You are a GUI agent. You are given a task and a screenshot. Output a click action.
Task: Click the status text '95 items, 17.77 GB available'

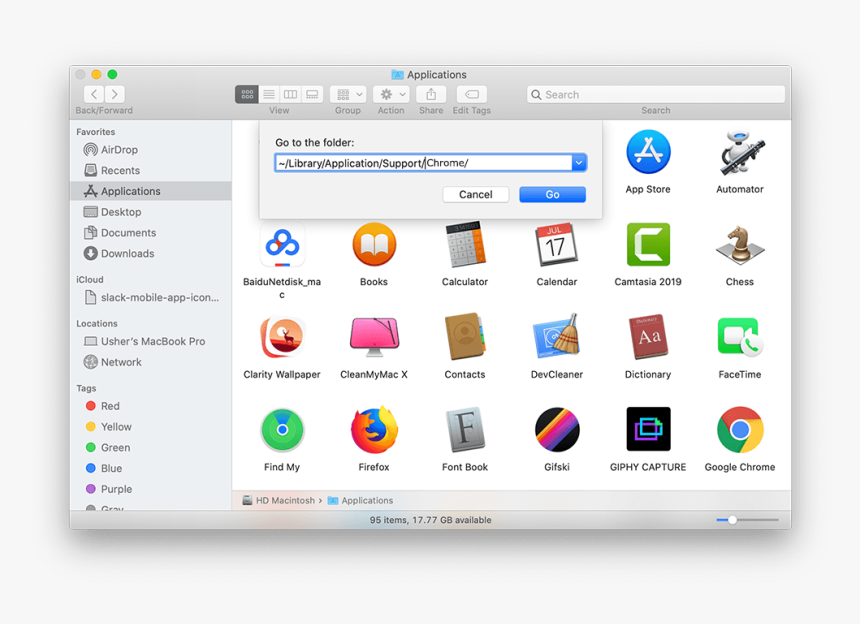[430, 520]
